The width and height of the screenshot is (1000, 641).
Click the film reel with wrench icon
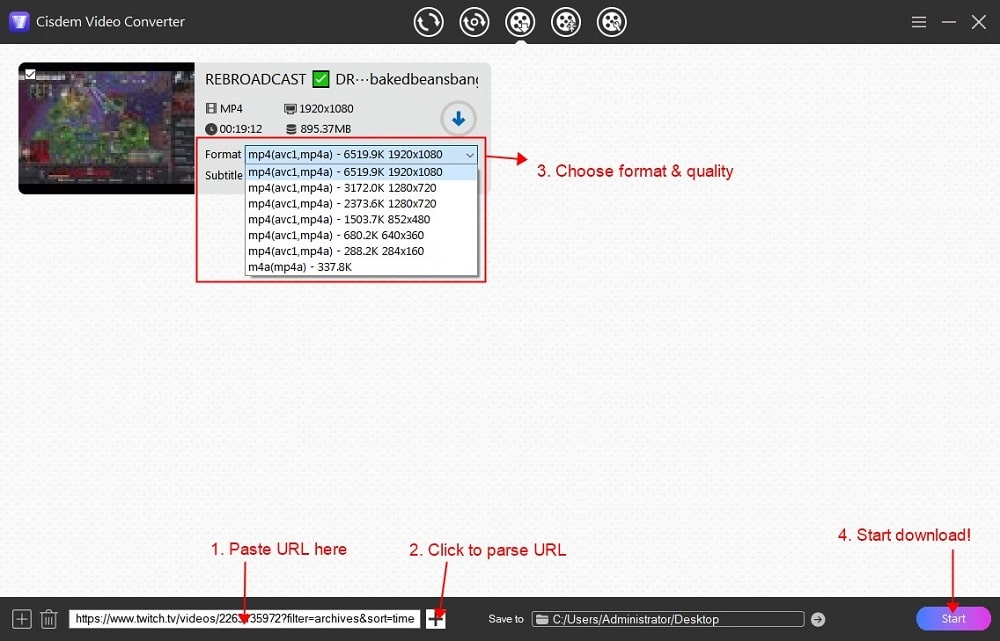click(566, 21)
